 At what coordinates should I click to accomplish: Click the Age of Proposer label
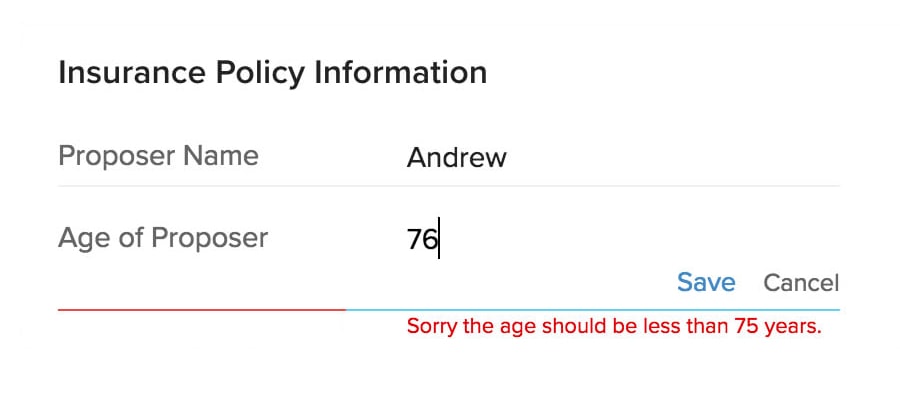click(x=163, y=238)
